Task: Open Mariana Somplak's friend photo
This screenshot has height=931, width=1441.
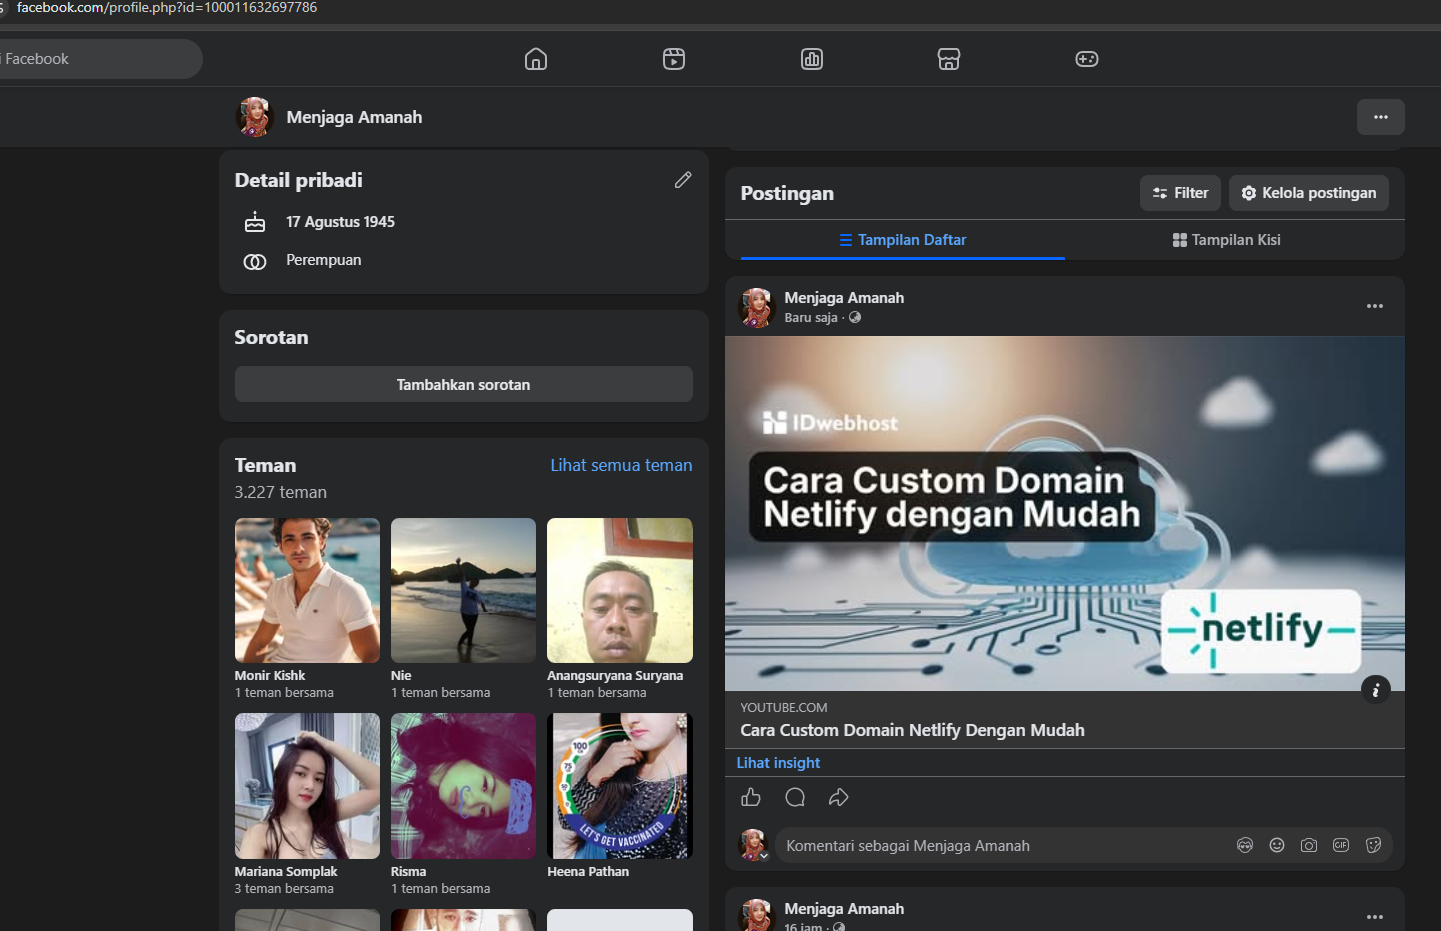Action: [307, 786]
